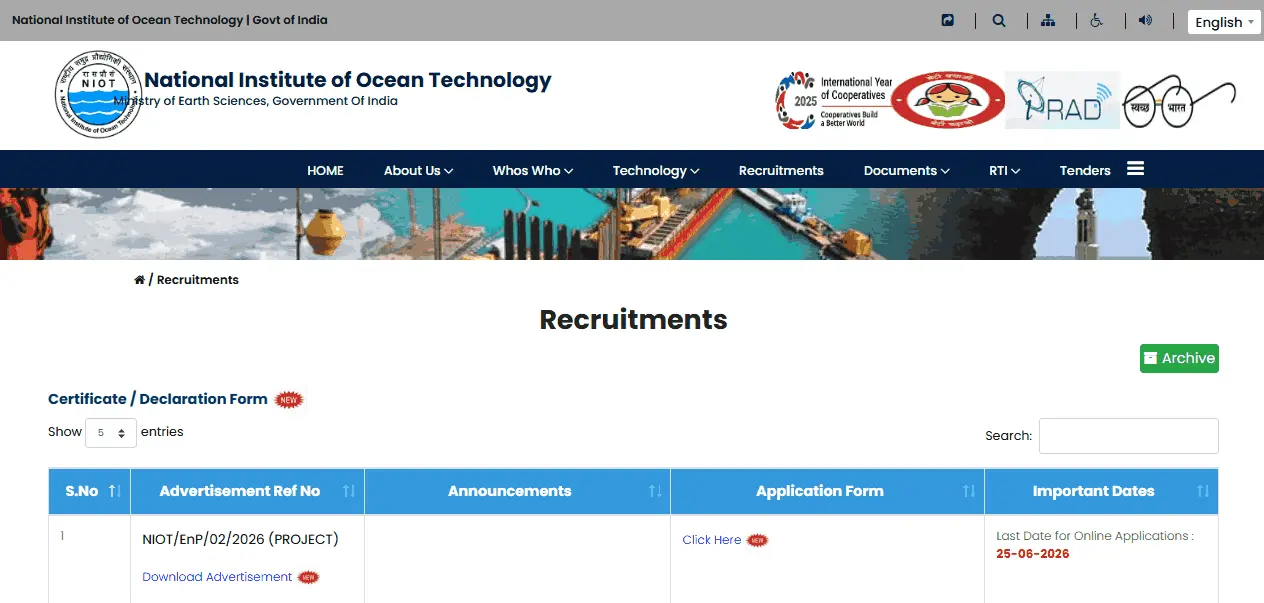The width and height of the screenshot is (1264, 603).
Task: Open the search magnifier icon
Action: [998, 20]
